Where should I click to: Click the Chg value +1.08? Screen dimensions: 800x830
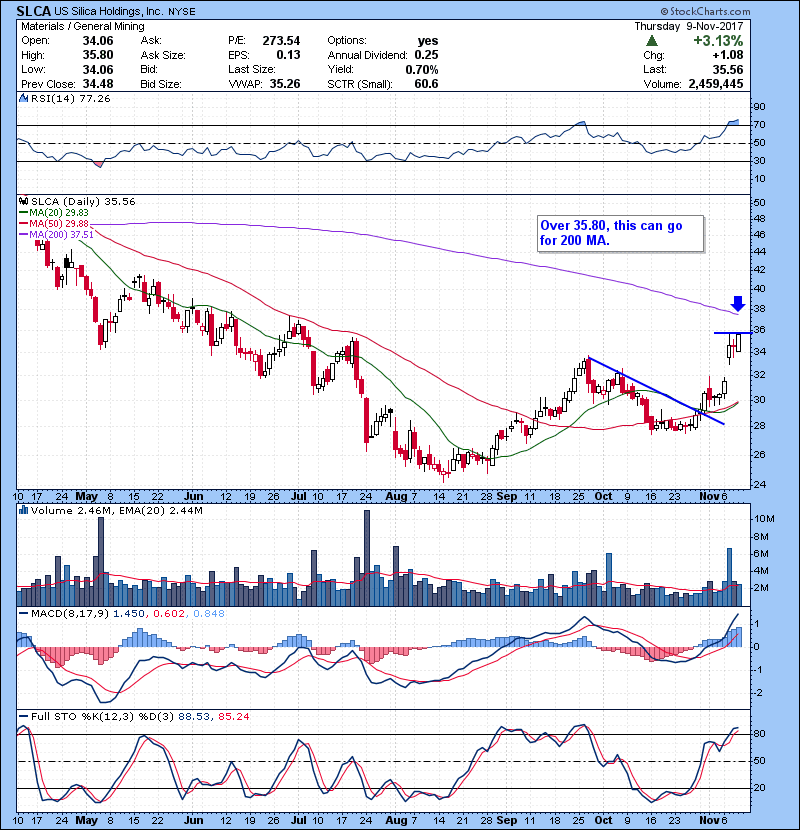click(728, 55)
